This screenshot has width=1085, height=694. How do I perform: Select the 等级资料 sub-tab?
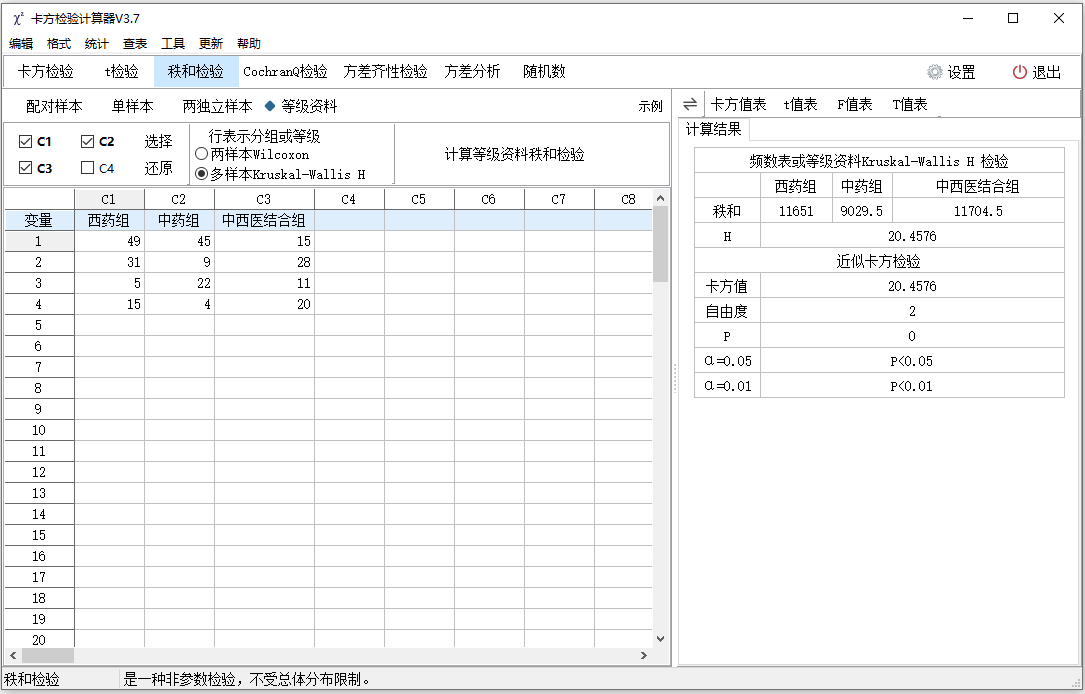coord(309,106)
